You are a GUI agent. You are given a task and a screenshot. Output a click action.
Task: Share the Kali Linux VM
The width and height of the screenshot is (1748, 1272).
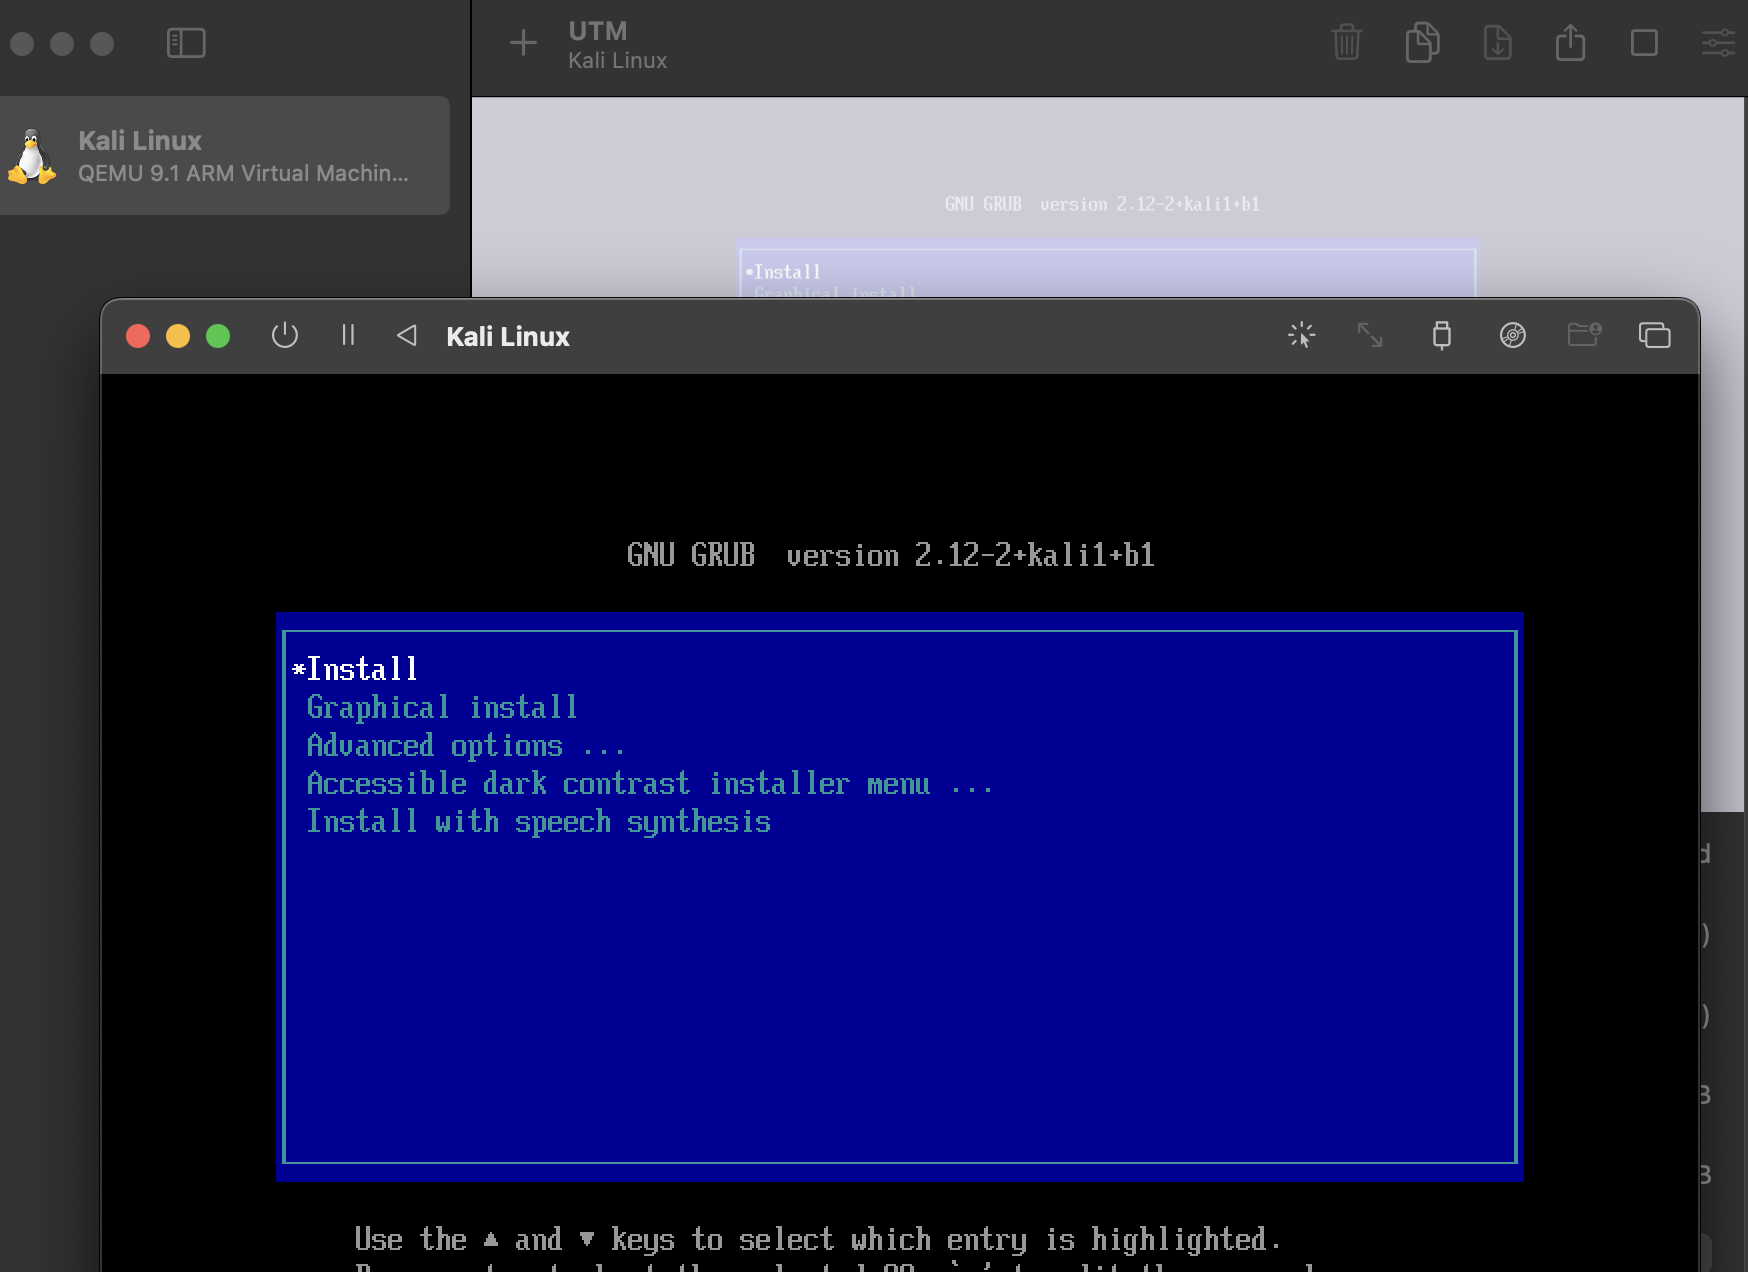pos(1570,44)
